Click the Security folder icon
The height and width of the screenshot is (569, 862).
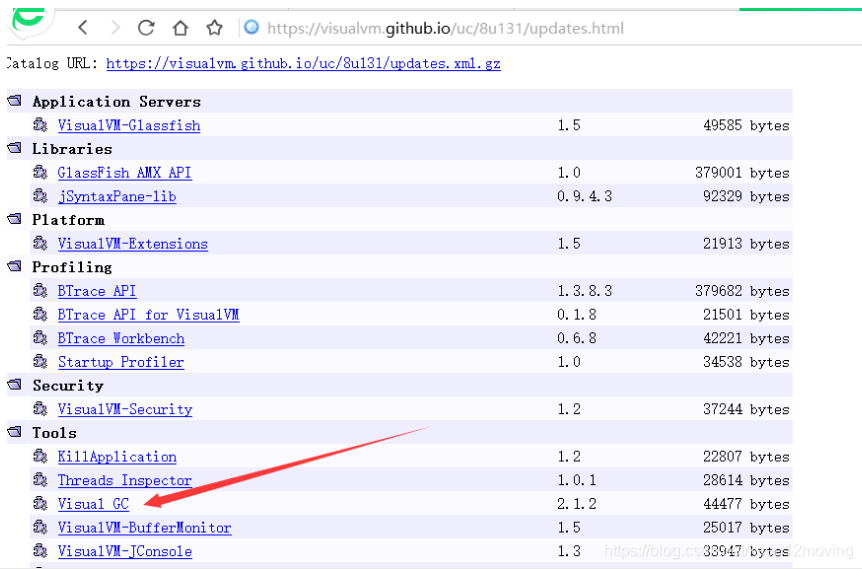point(15,384)
